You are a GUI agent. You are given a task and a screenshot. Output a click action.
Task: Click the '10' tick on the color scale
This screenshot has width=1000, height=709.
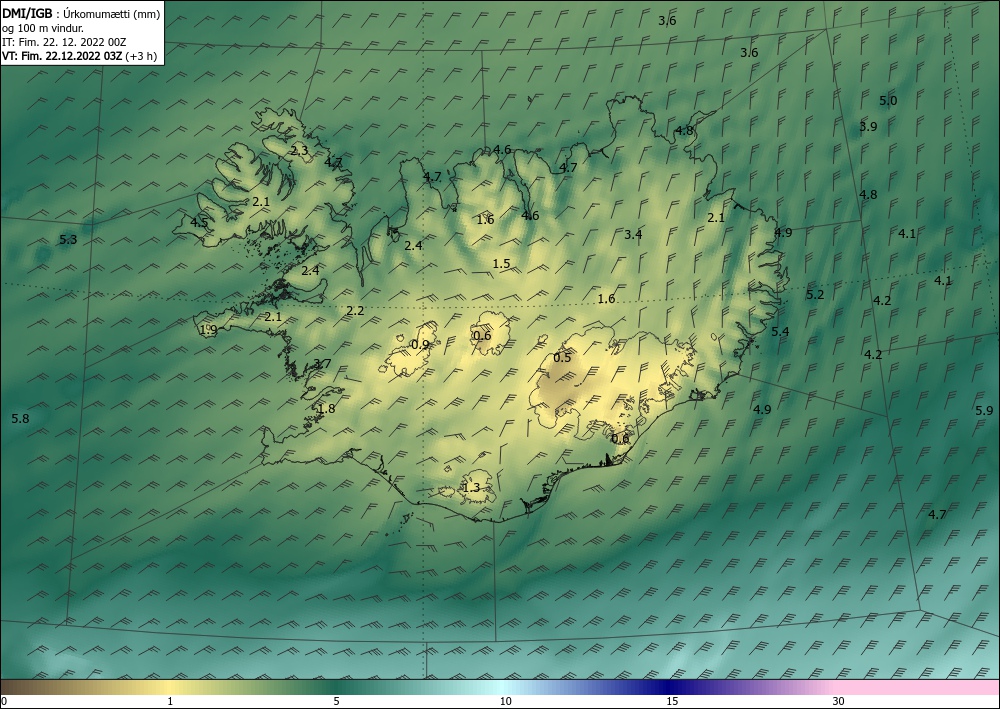(505, 701)
